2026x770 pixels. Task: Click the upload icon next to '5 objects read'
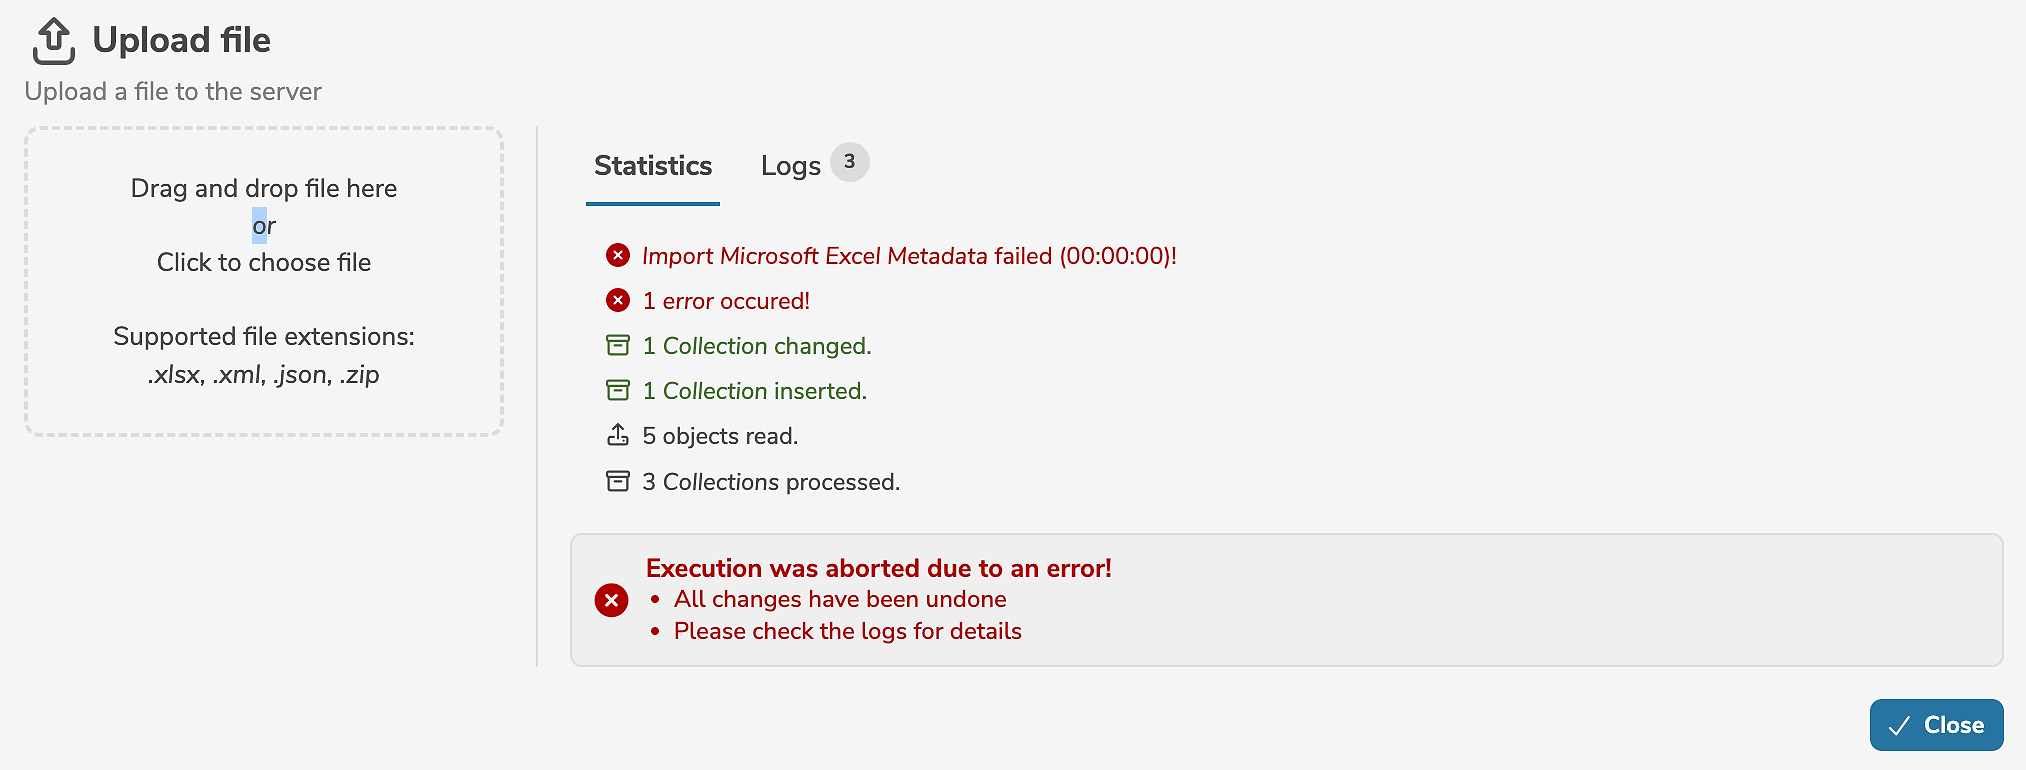[x=617, y=435]
